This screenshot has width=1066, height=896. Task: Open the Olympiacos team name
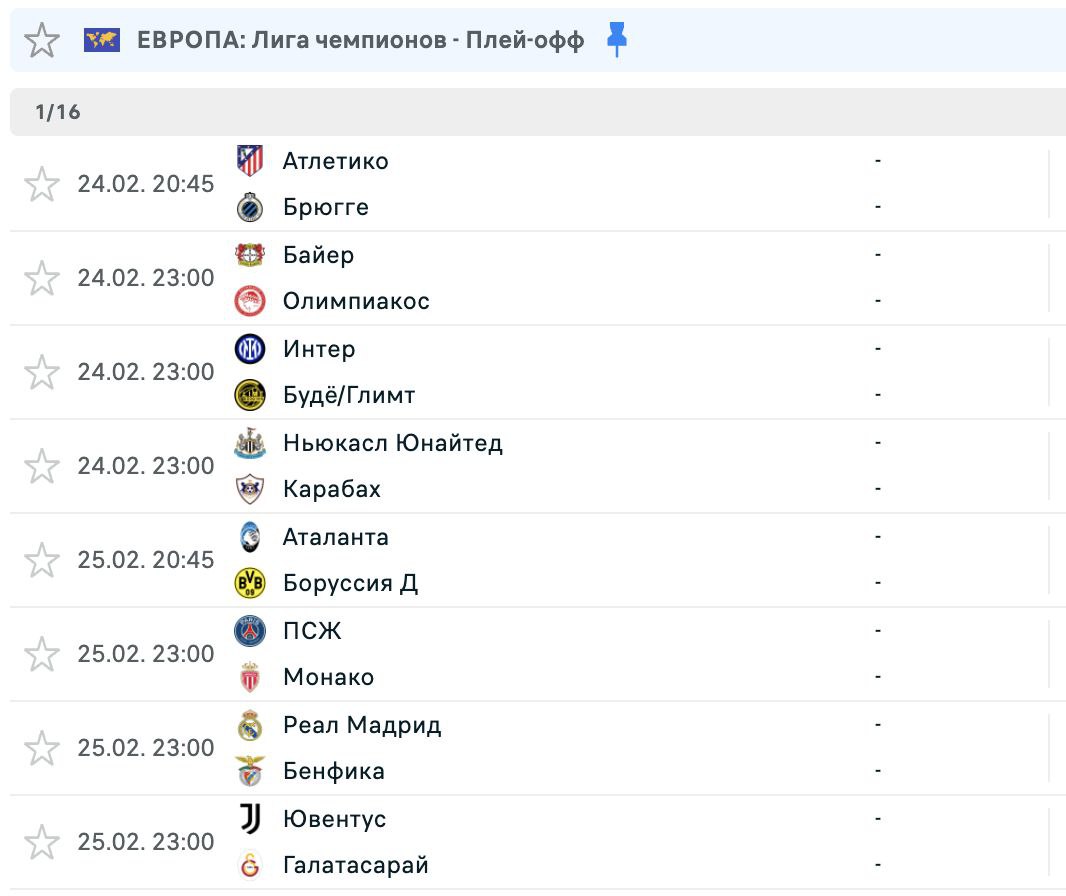[x=356, y=301]
